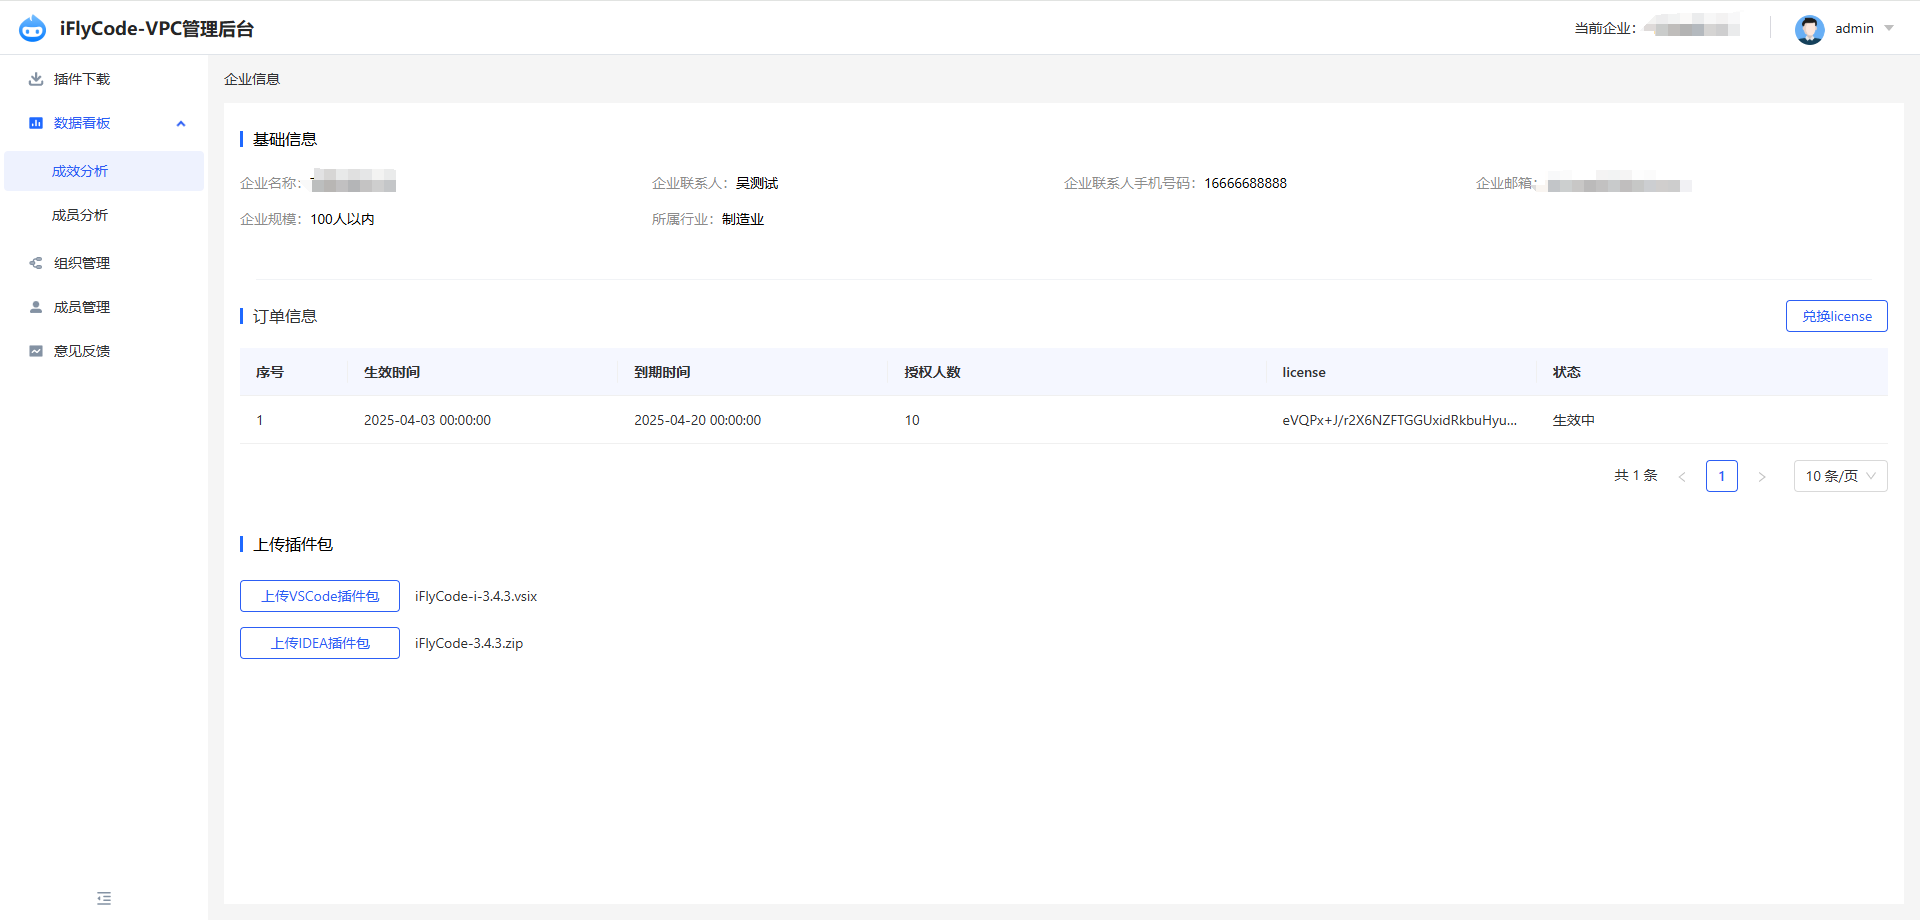This screenshot has height=920, width=1920.
Task: Click the iFlyCode-VPC管理后台 title text
Action: click(x=157, y=29)
